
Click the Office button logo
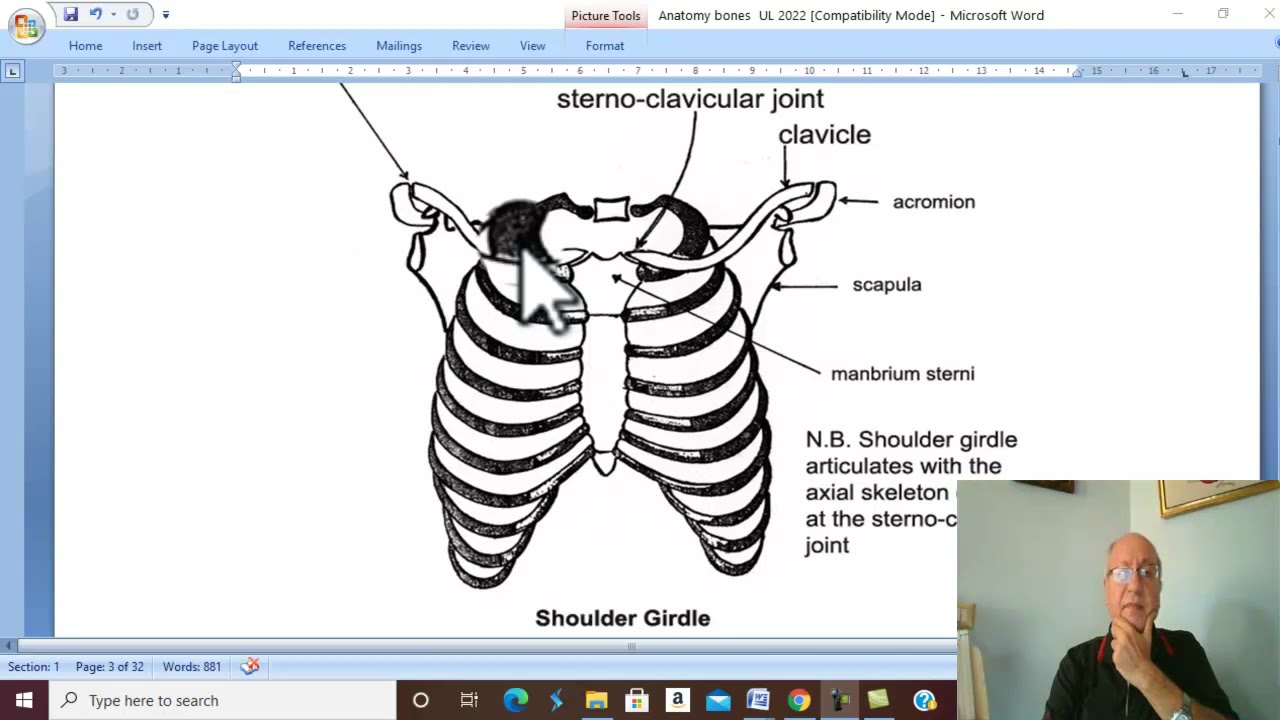pyautogui.click(x=26, y=25)
